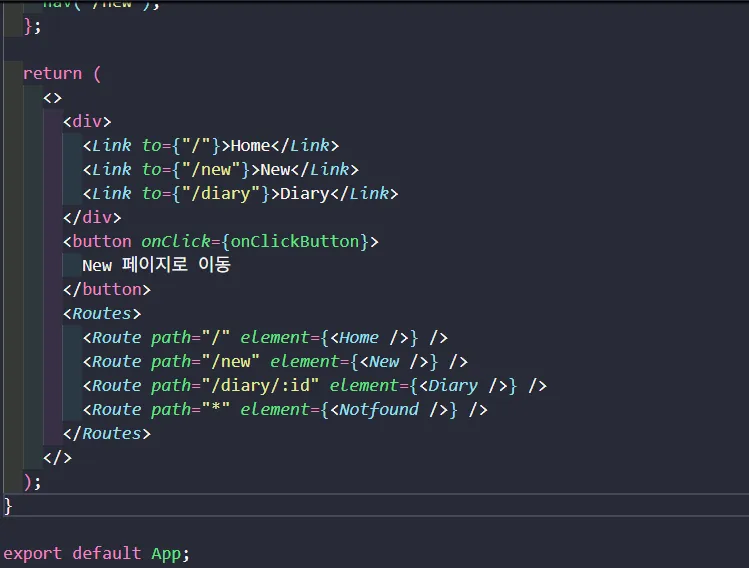Click the opening '<div>' tag

[x=87, y=121]
